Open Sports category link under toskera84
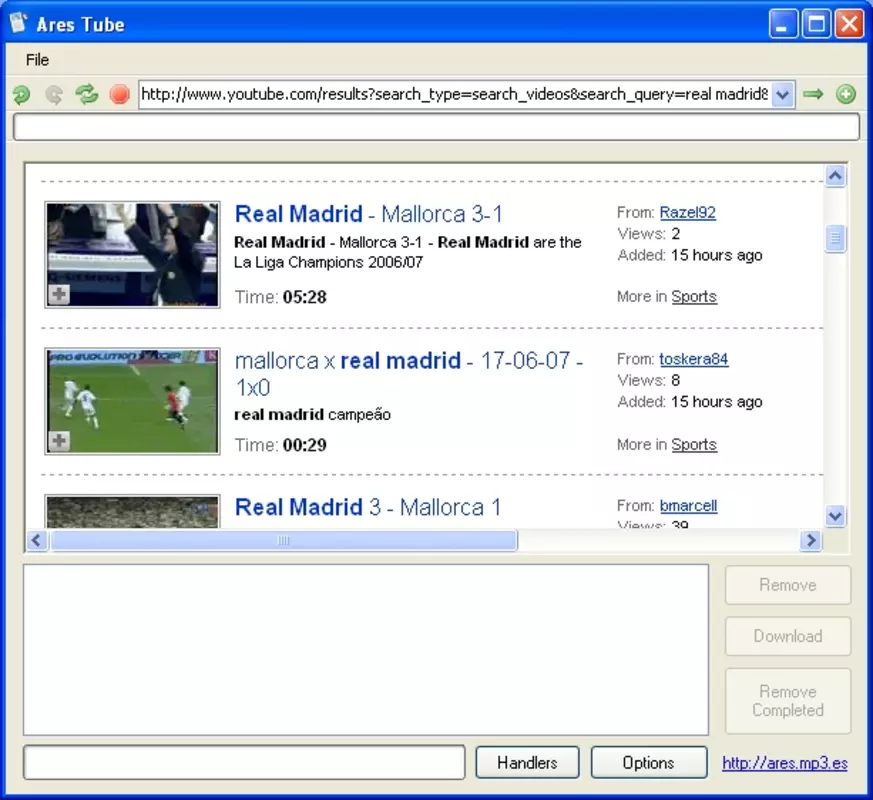873x800 pixels. coord(694,444)
